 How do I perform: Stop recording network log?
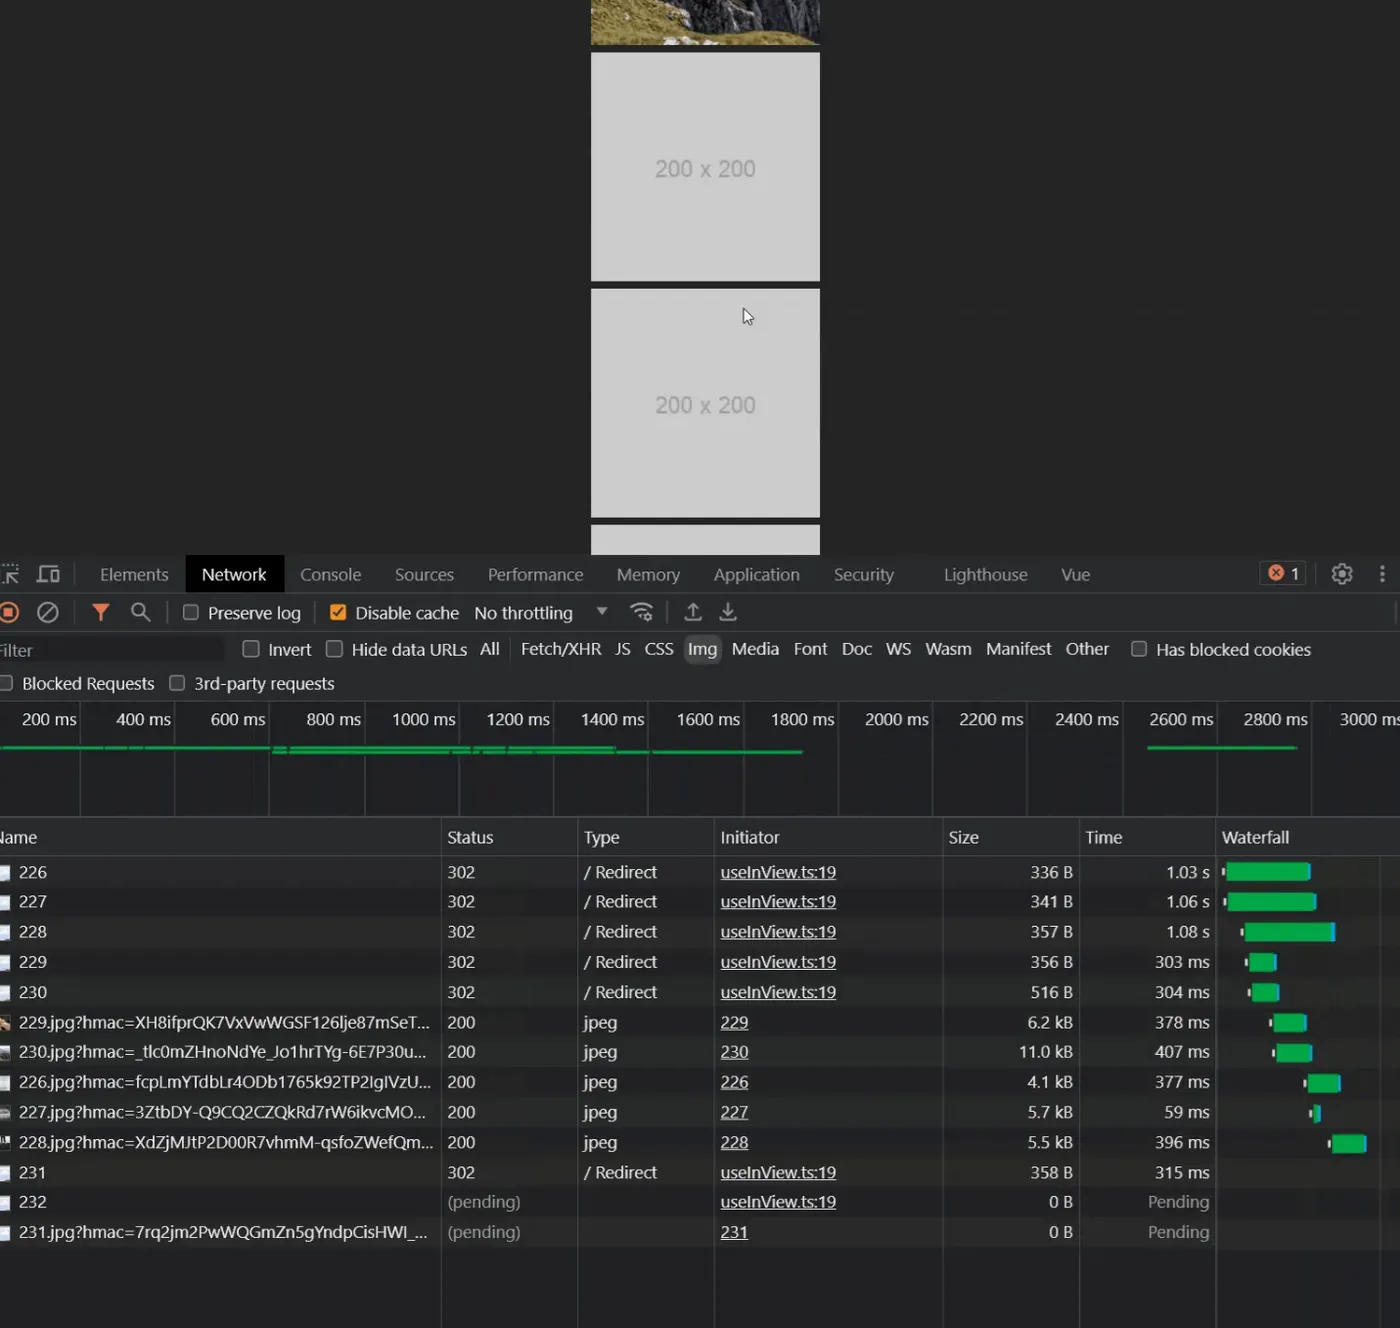(9, 612)
